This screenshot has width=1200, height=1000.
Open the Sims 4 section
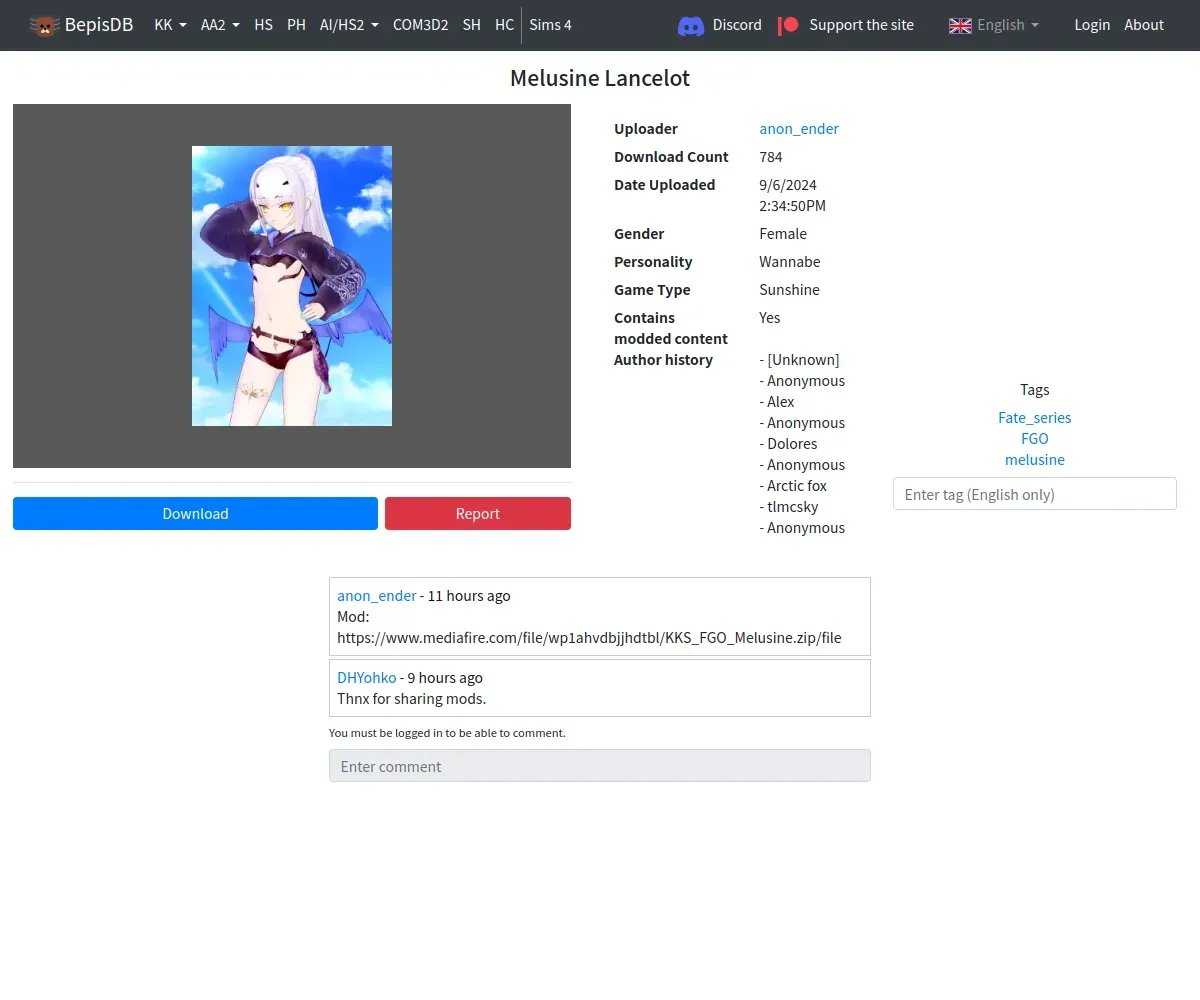tap(550, 25)
